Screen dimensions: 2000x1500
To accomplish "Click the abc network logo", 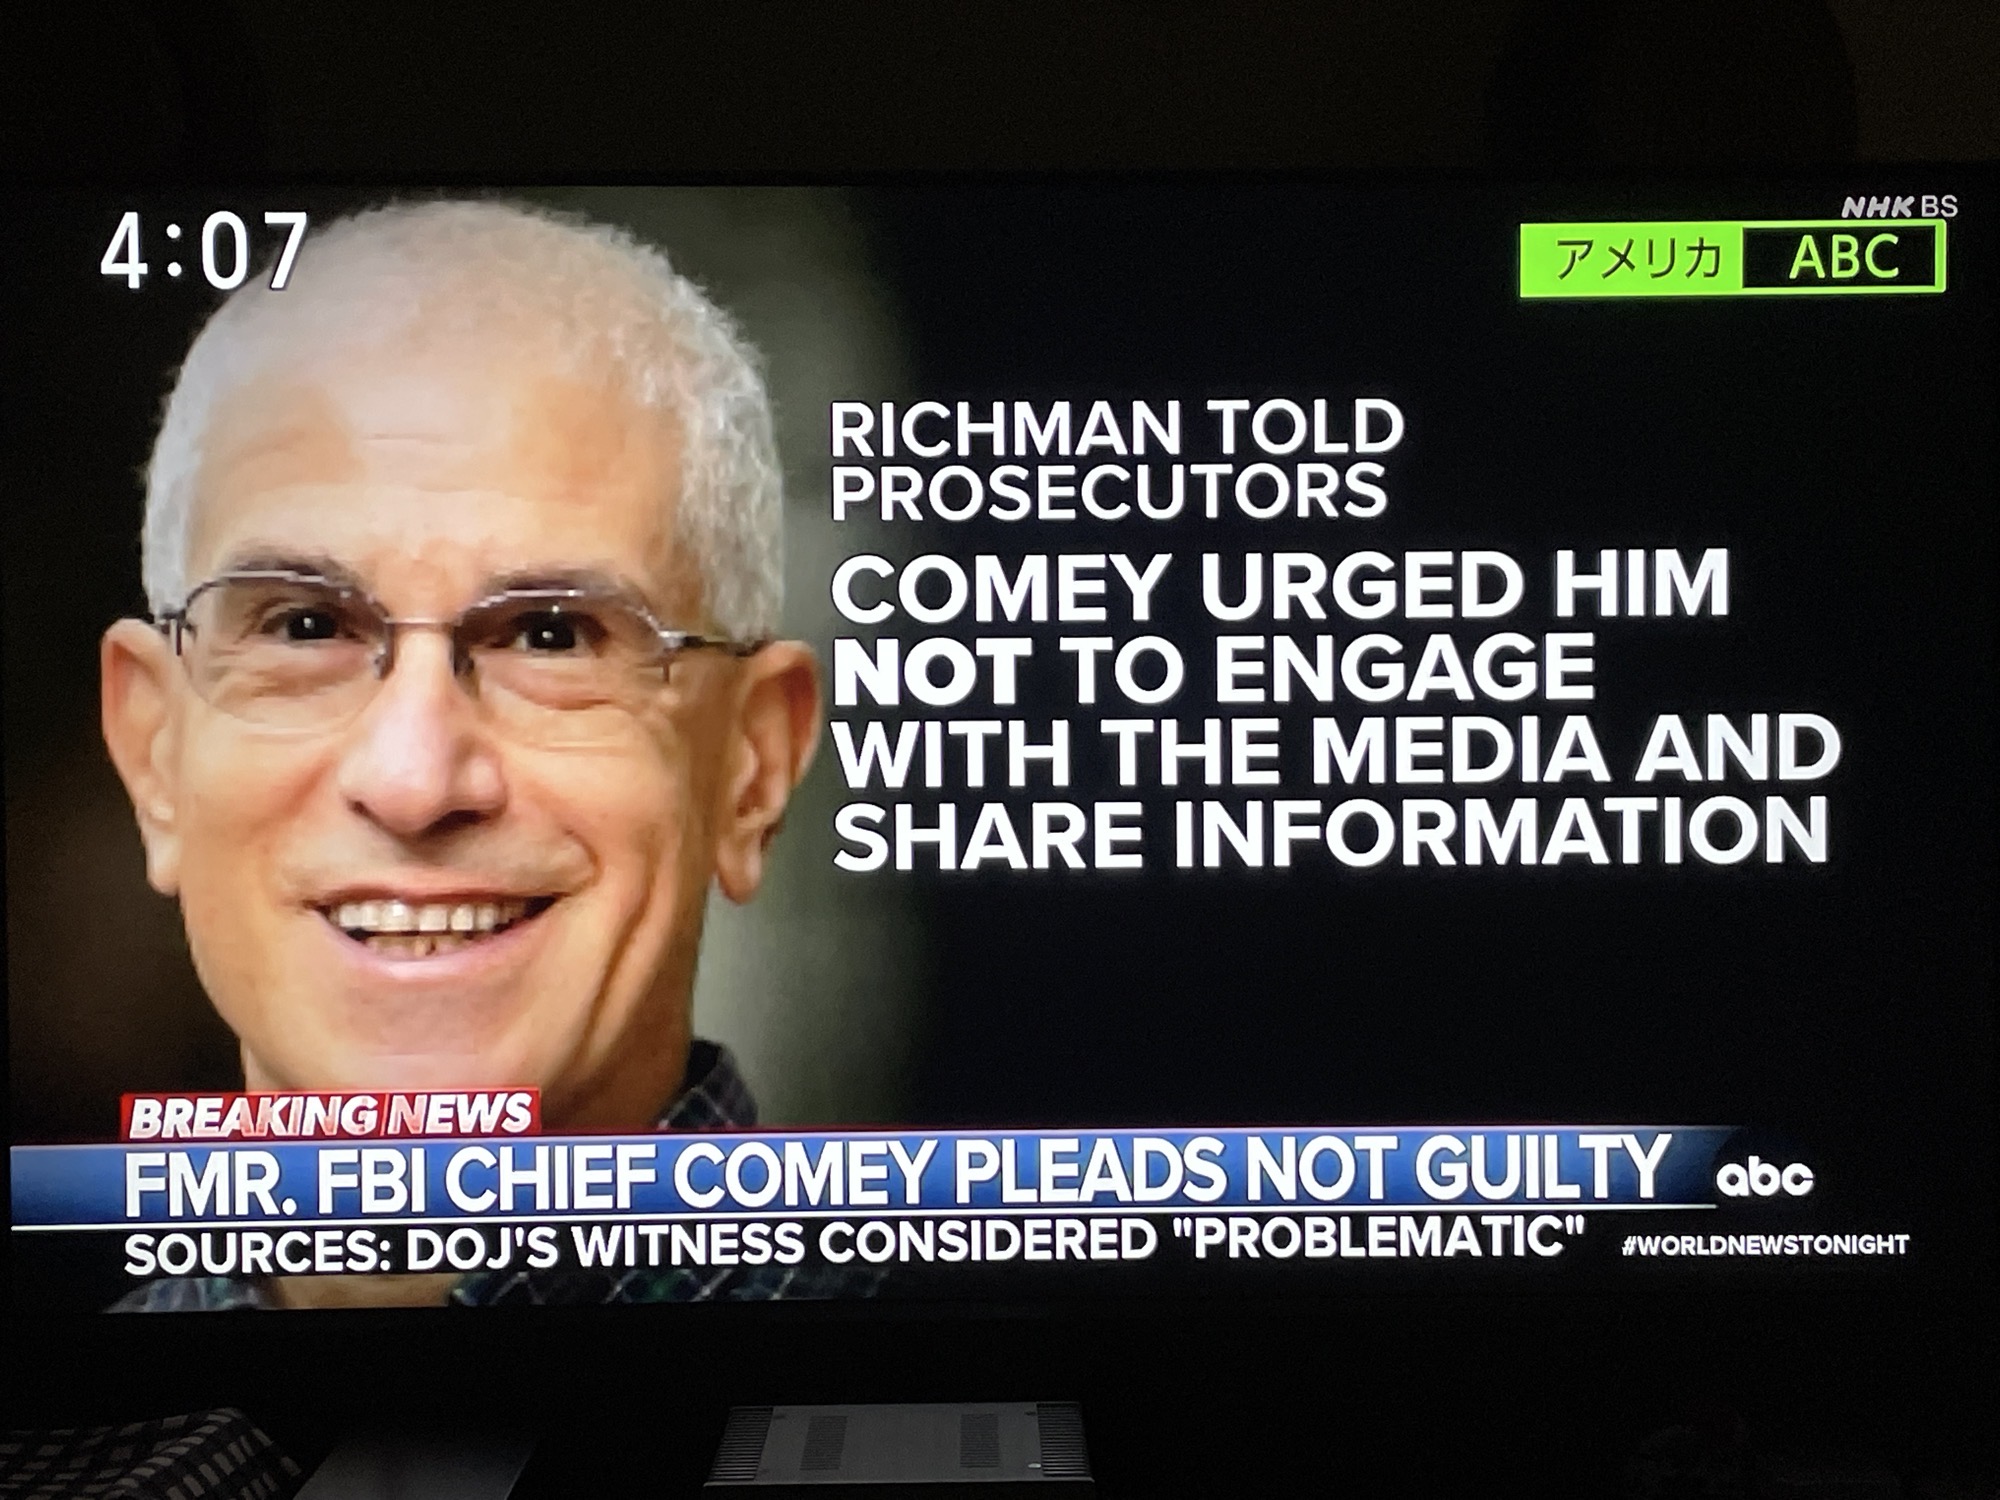I will tap(1764, 1178).
